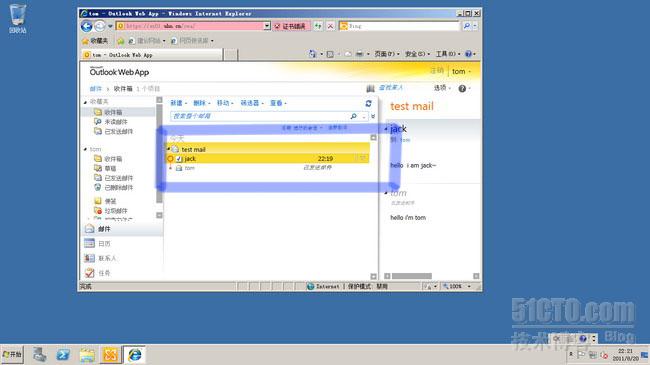This screenshot has width=650, height=365.
Task: Click the Favorites button on the favorites bar
Action: 95,41
